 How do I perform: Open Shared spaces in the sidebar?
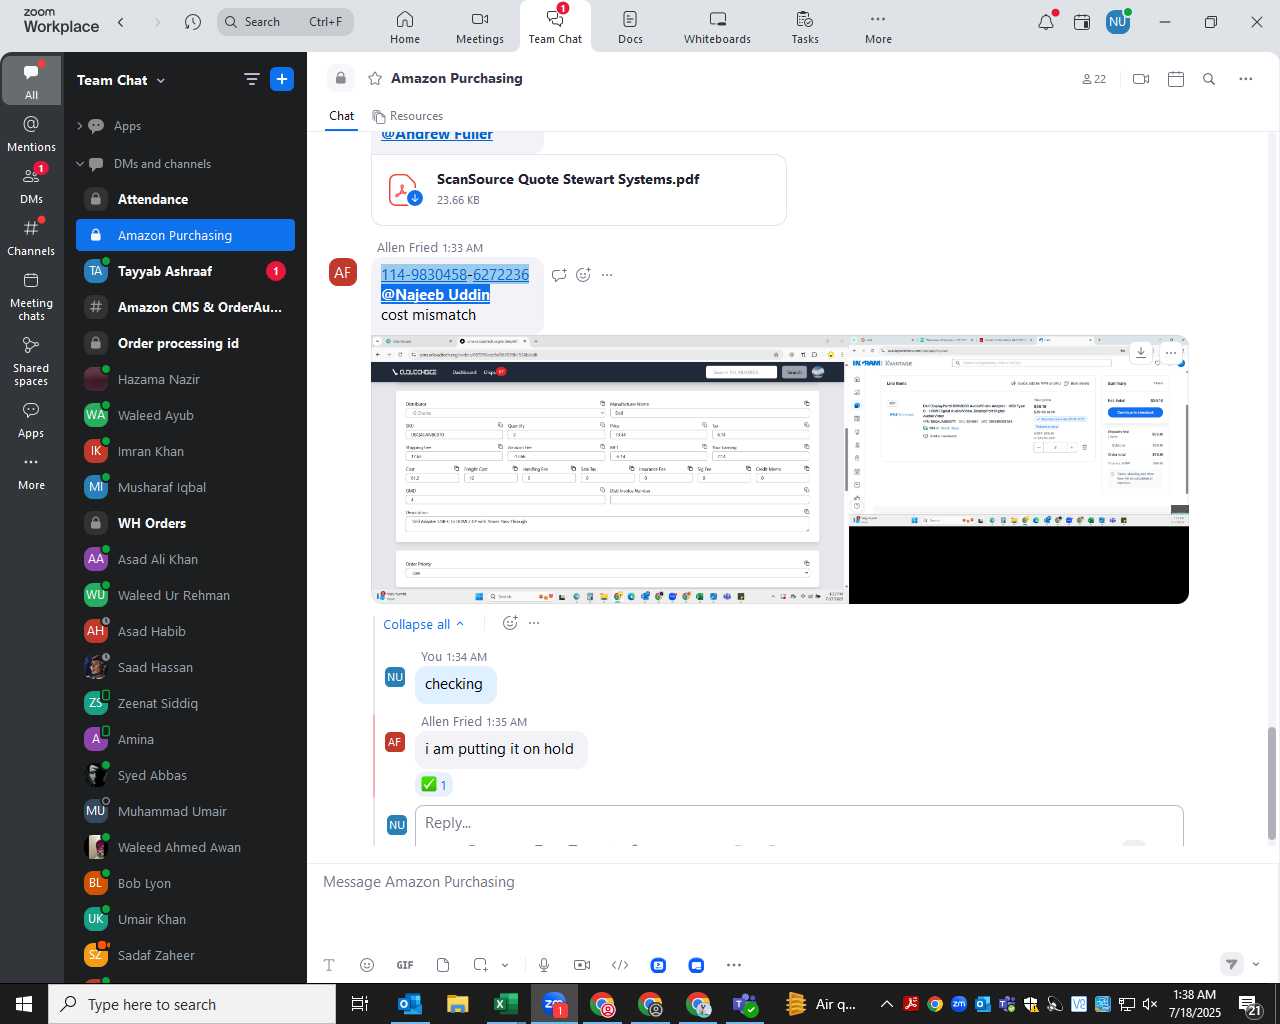tap(31, 361)
